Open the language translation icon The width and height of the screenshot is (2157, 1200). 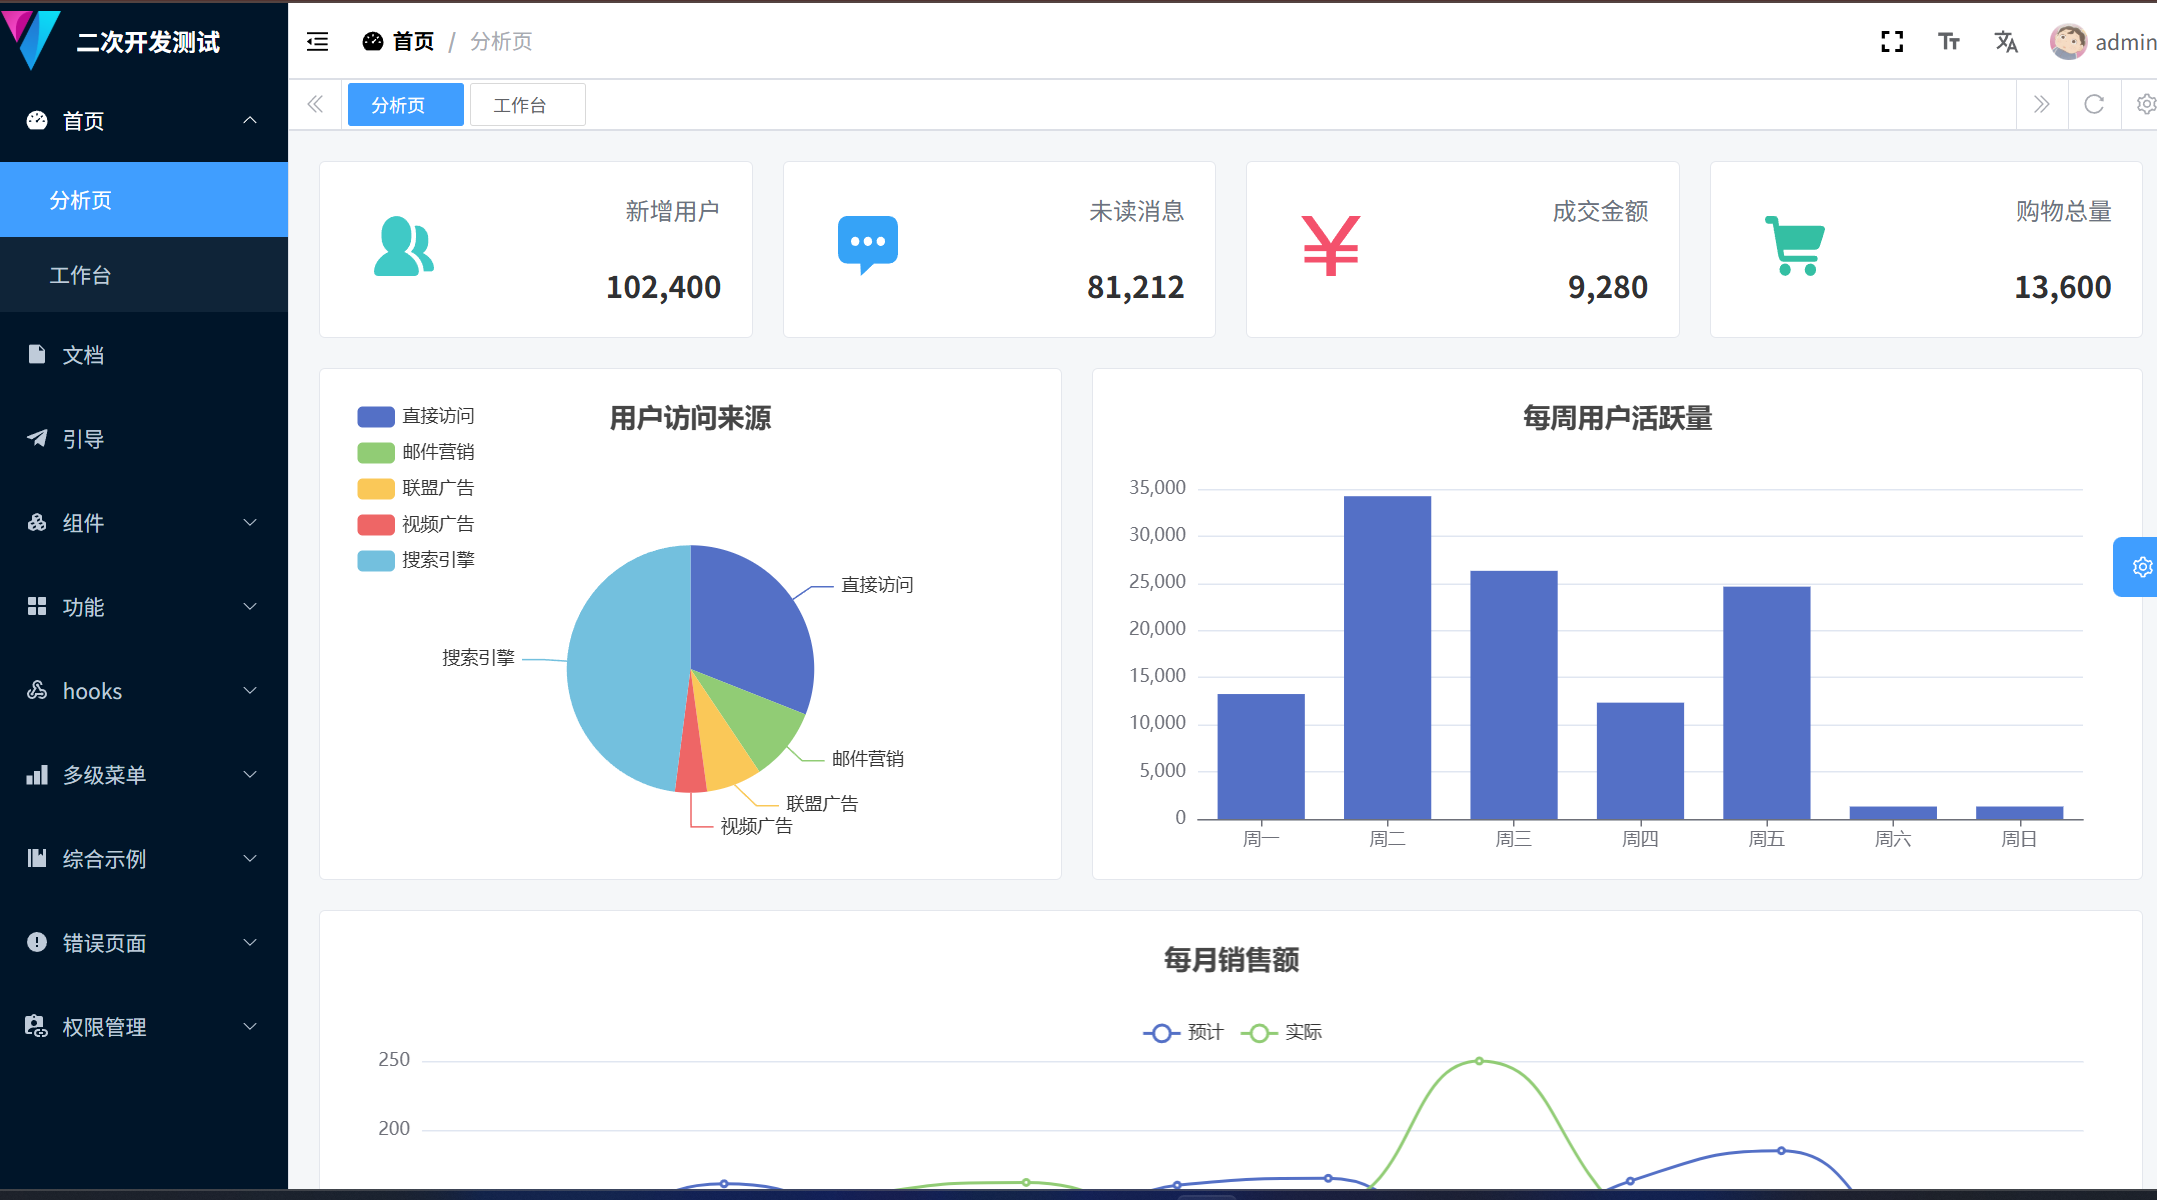click(2005, 41)
